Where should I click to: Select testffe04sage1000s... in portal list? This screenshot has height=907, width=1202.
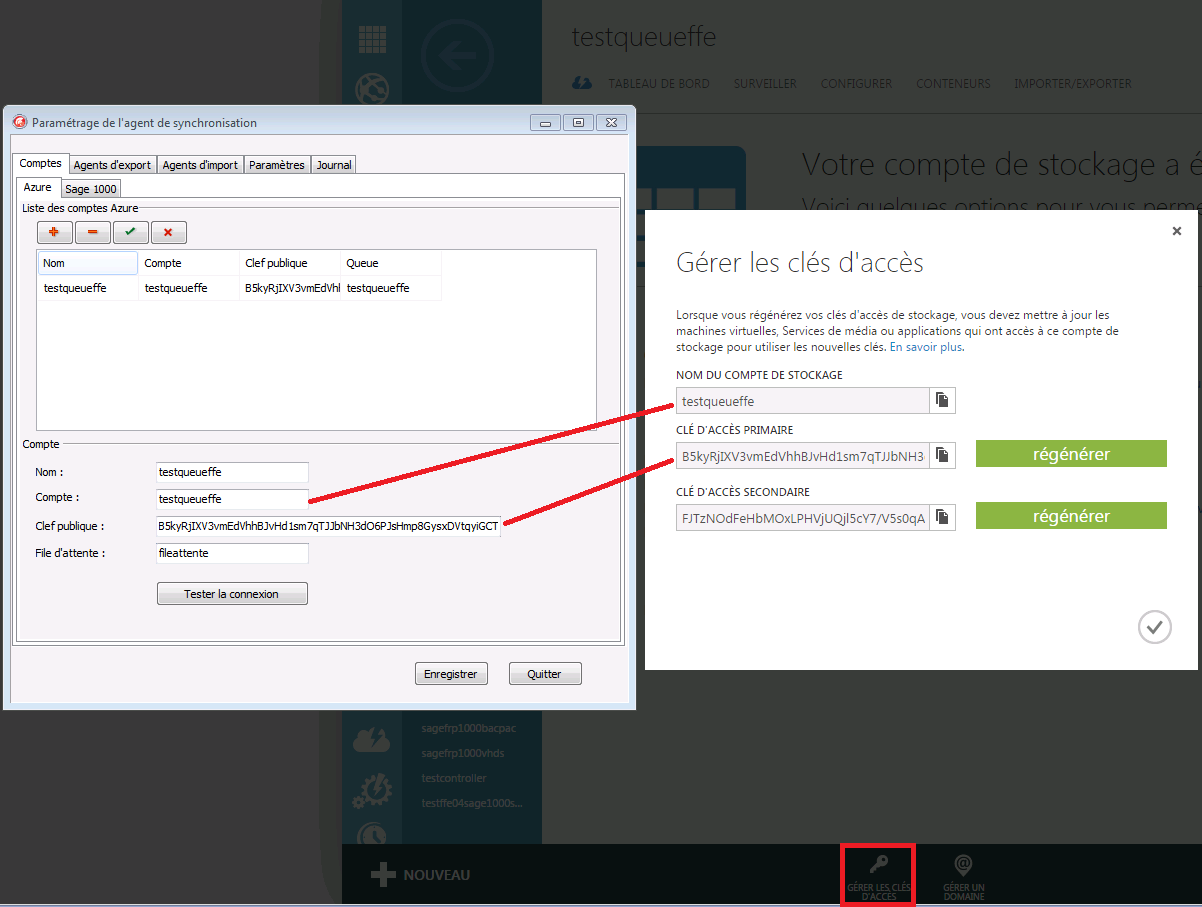(472, 803)
